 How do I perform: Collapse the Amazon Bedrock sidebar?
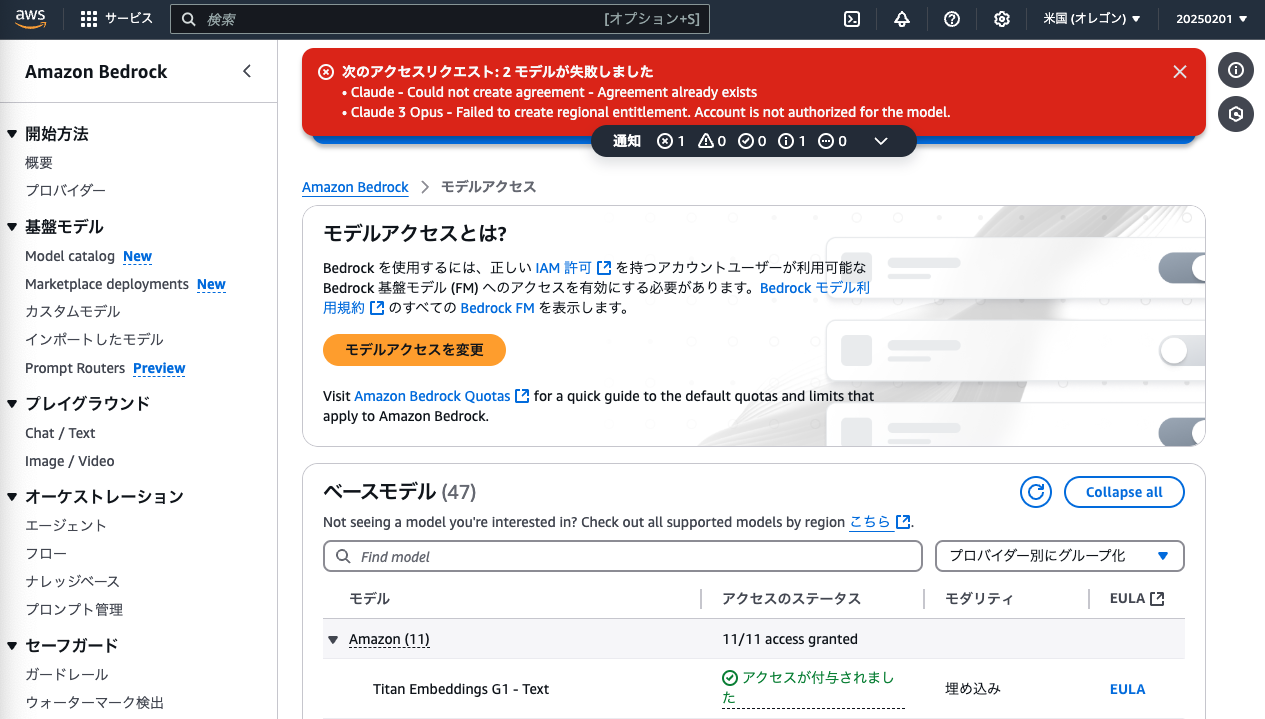247,71
